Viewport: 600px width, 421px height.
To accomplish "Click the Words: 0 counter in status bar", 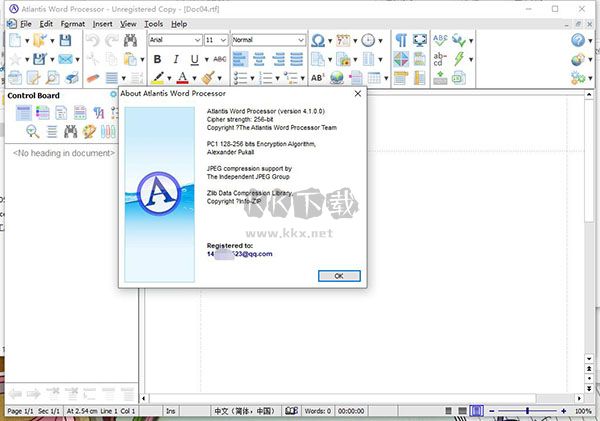I will tap(318, 411).
